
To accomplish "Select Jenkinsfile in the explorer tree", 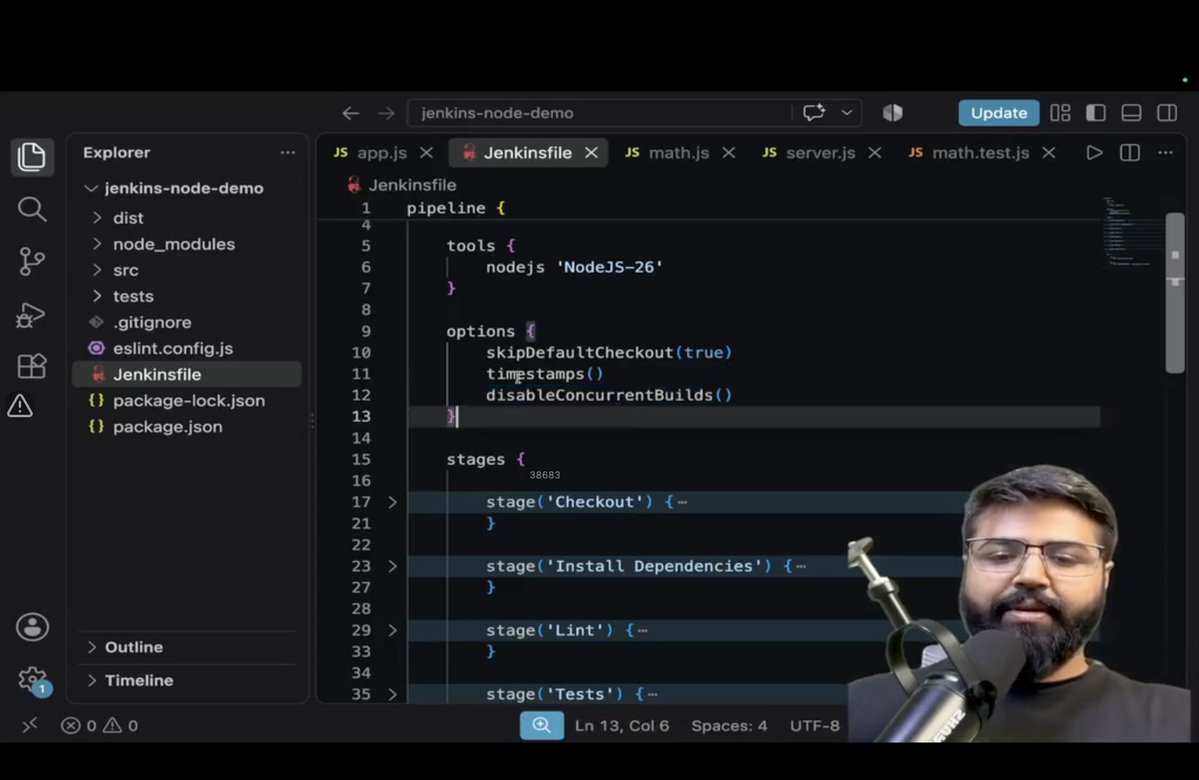I will pos(187,375).
